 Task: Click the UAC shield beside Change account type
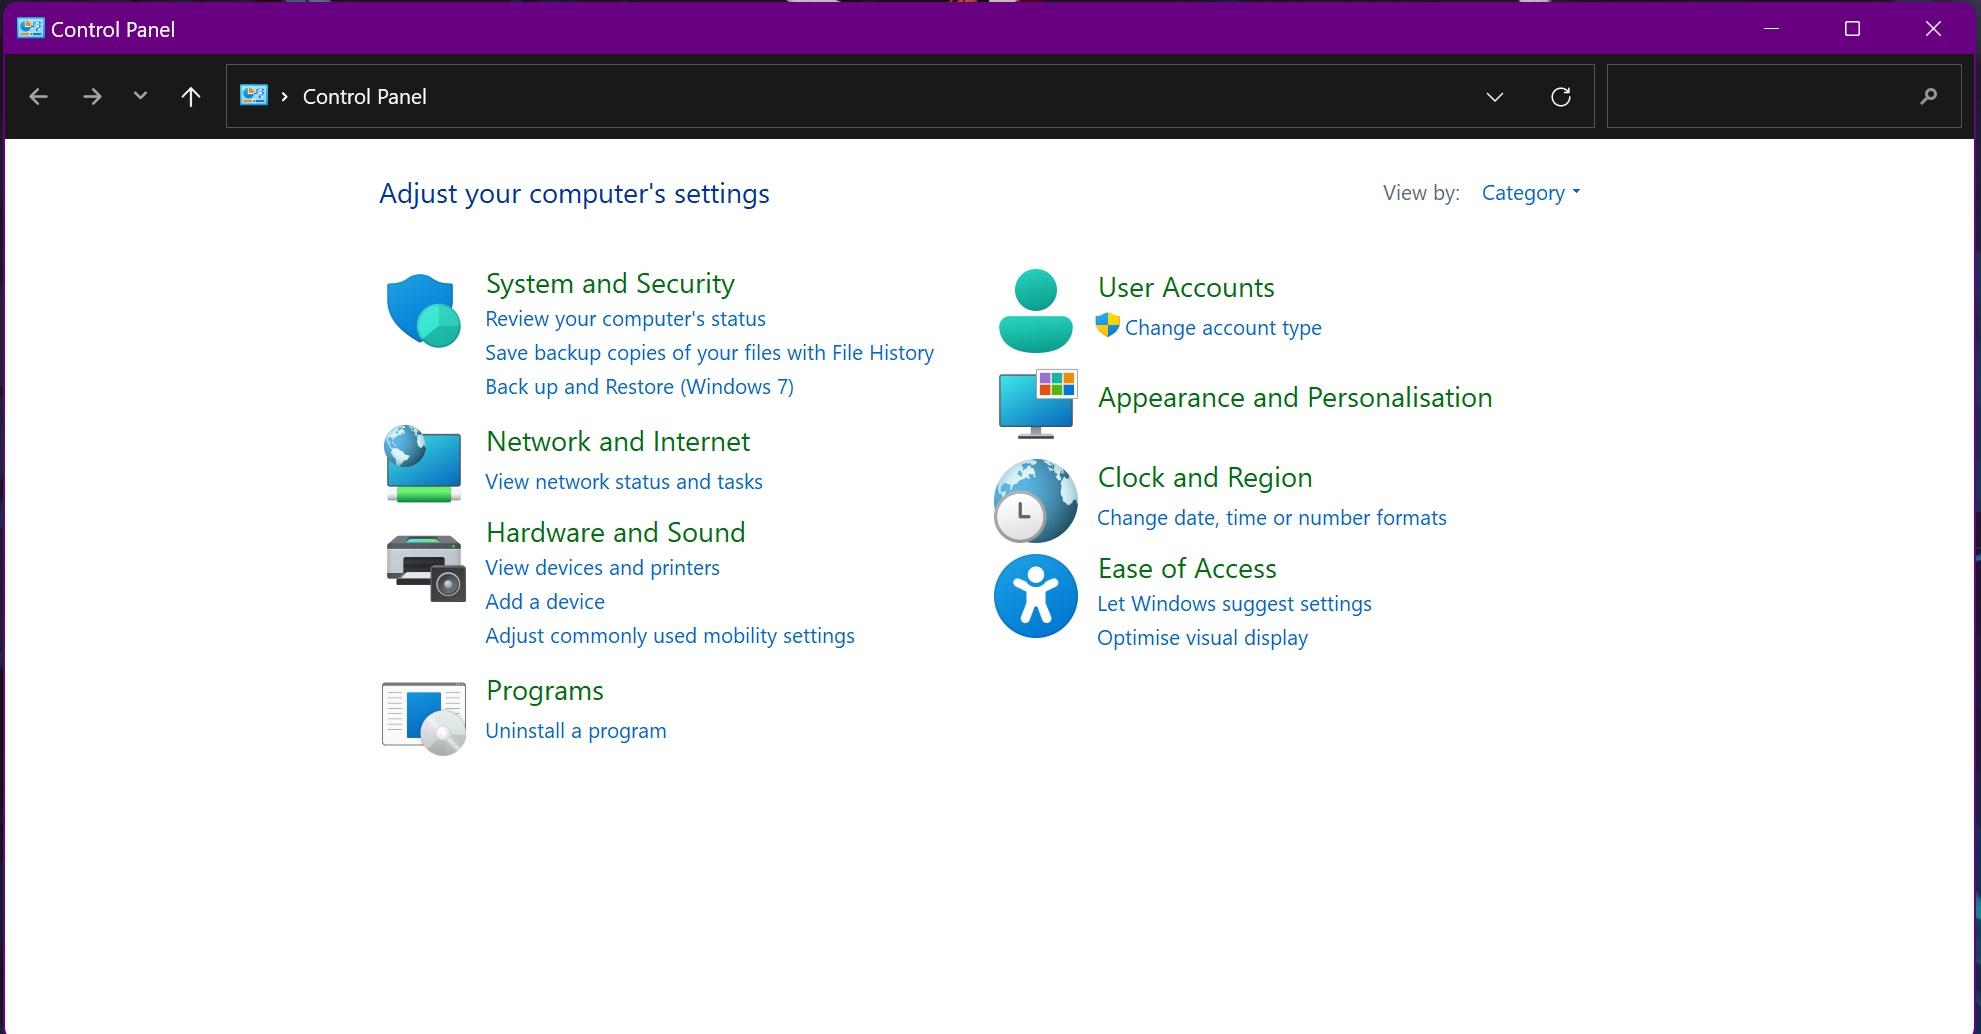coord(1107,325)
